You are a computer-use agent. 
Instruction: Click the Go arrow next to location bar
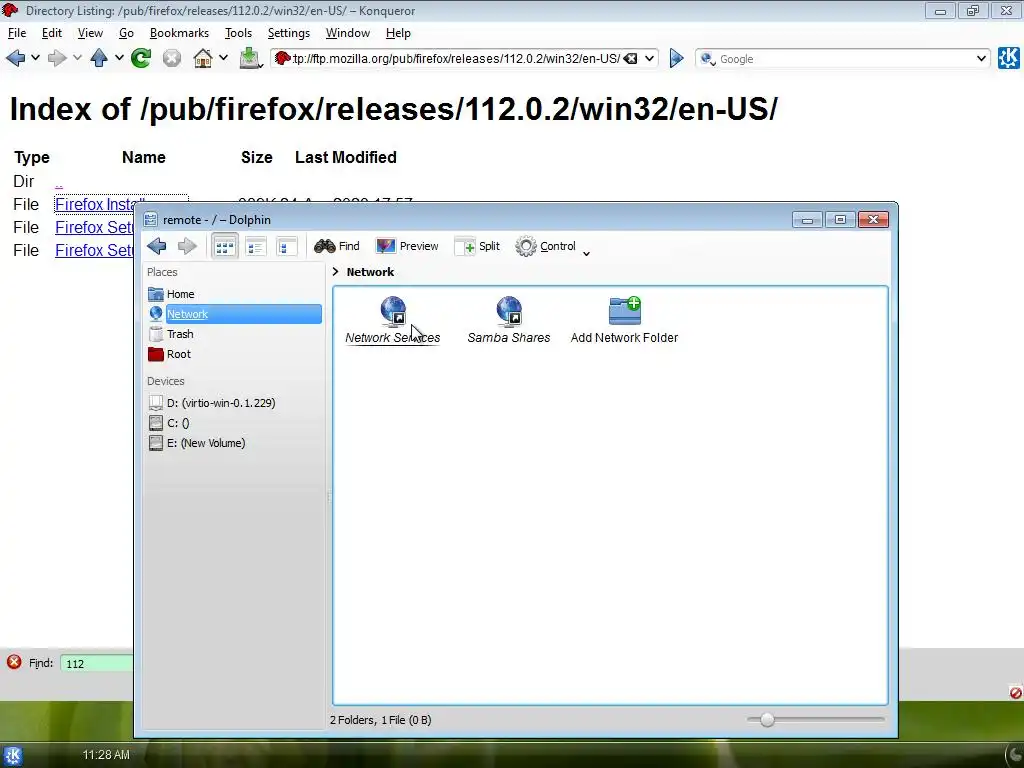[677, 59]
